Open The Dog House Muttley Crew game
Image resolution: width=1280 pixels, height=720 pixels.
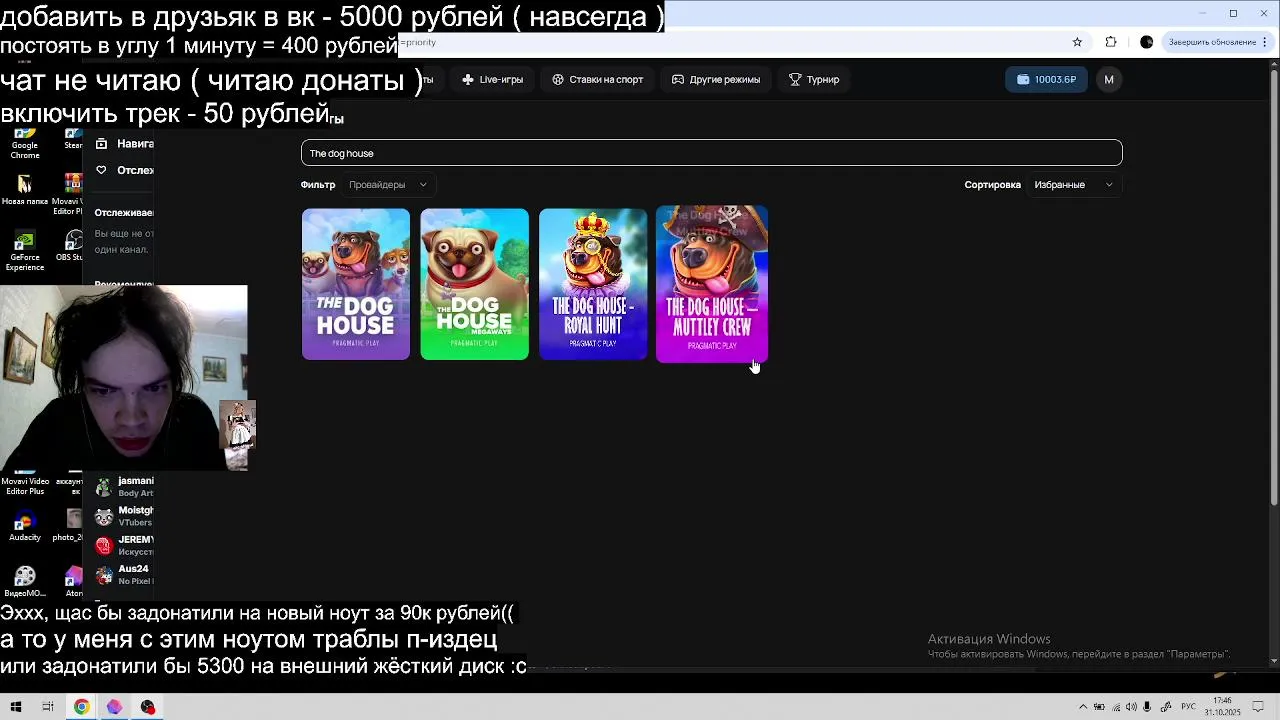pos(712,284)
